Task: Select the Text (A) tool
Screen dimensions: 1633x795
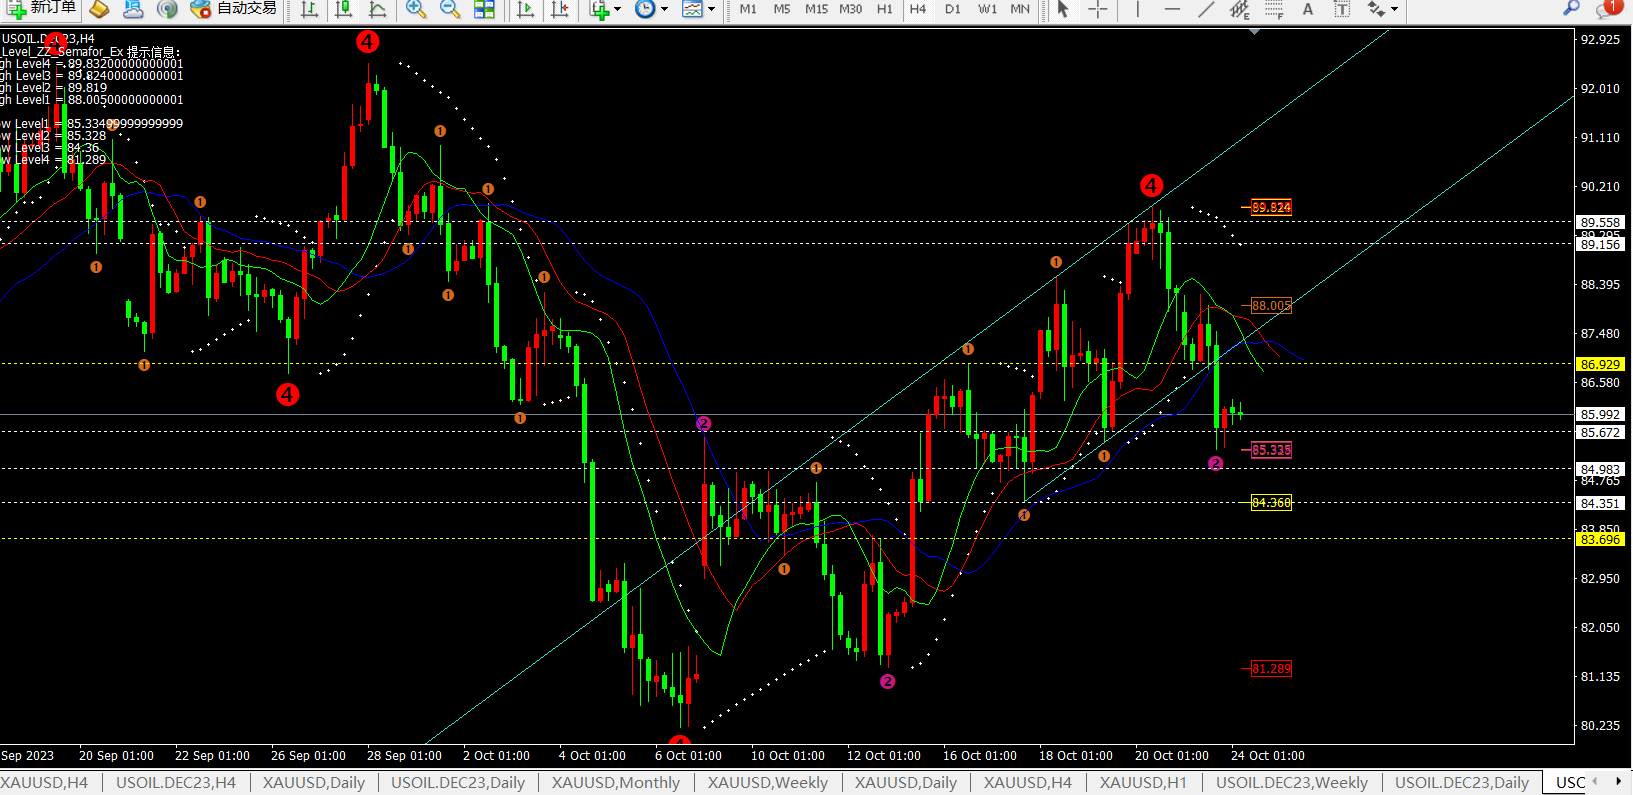Action: [1308, 9]
